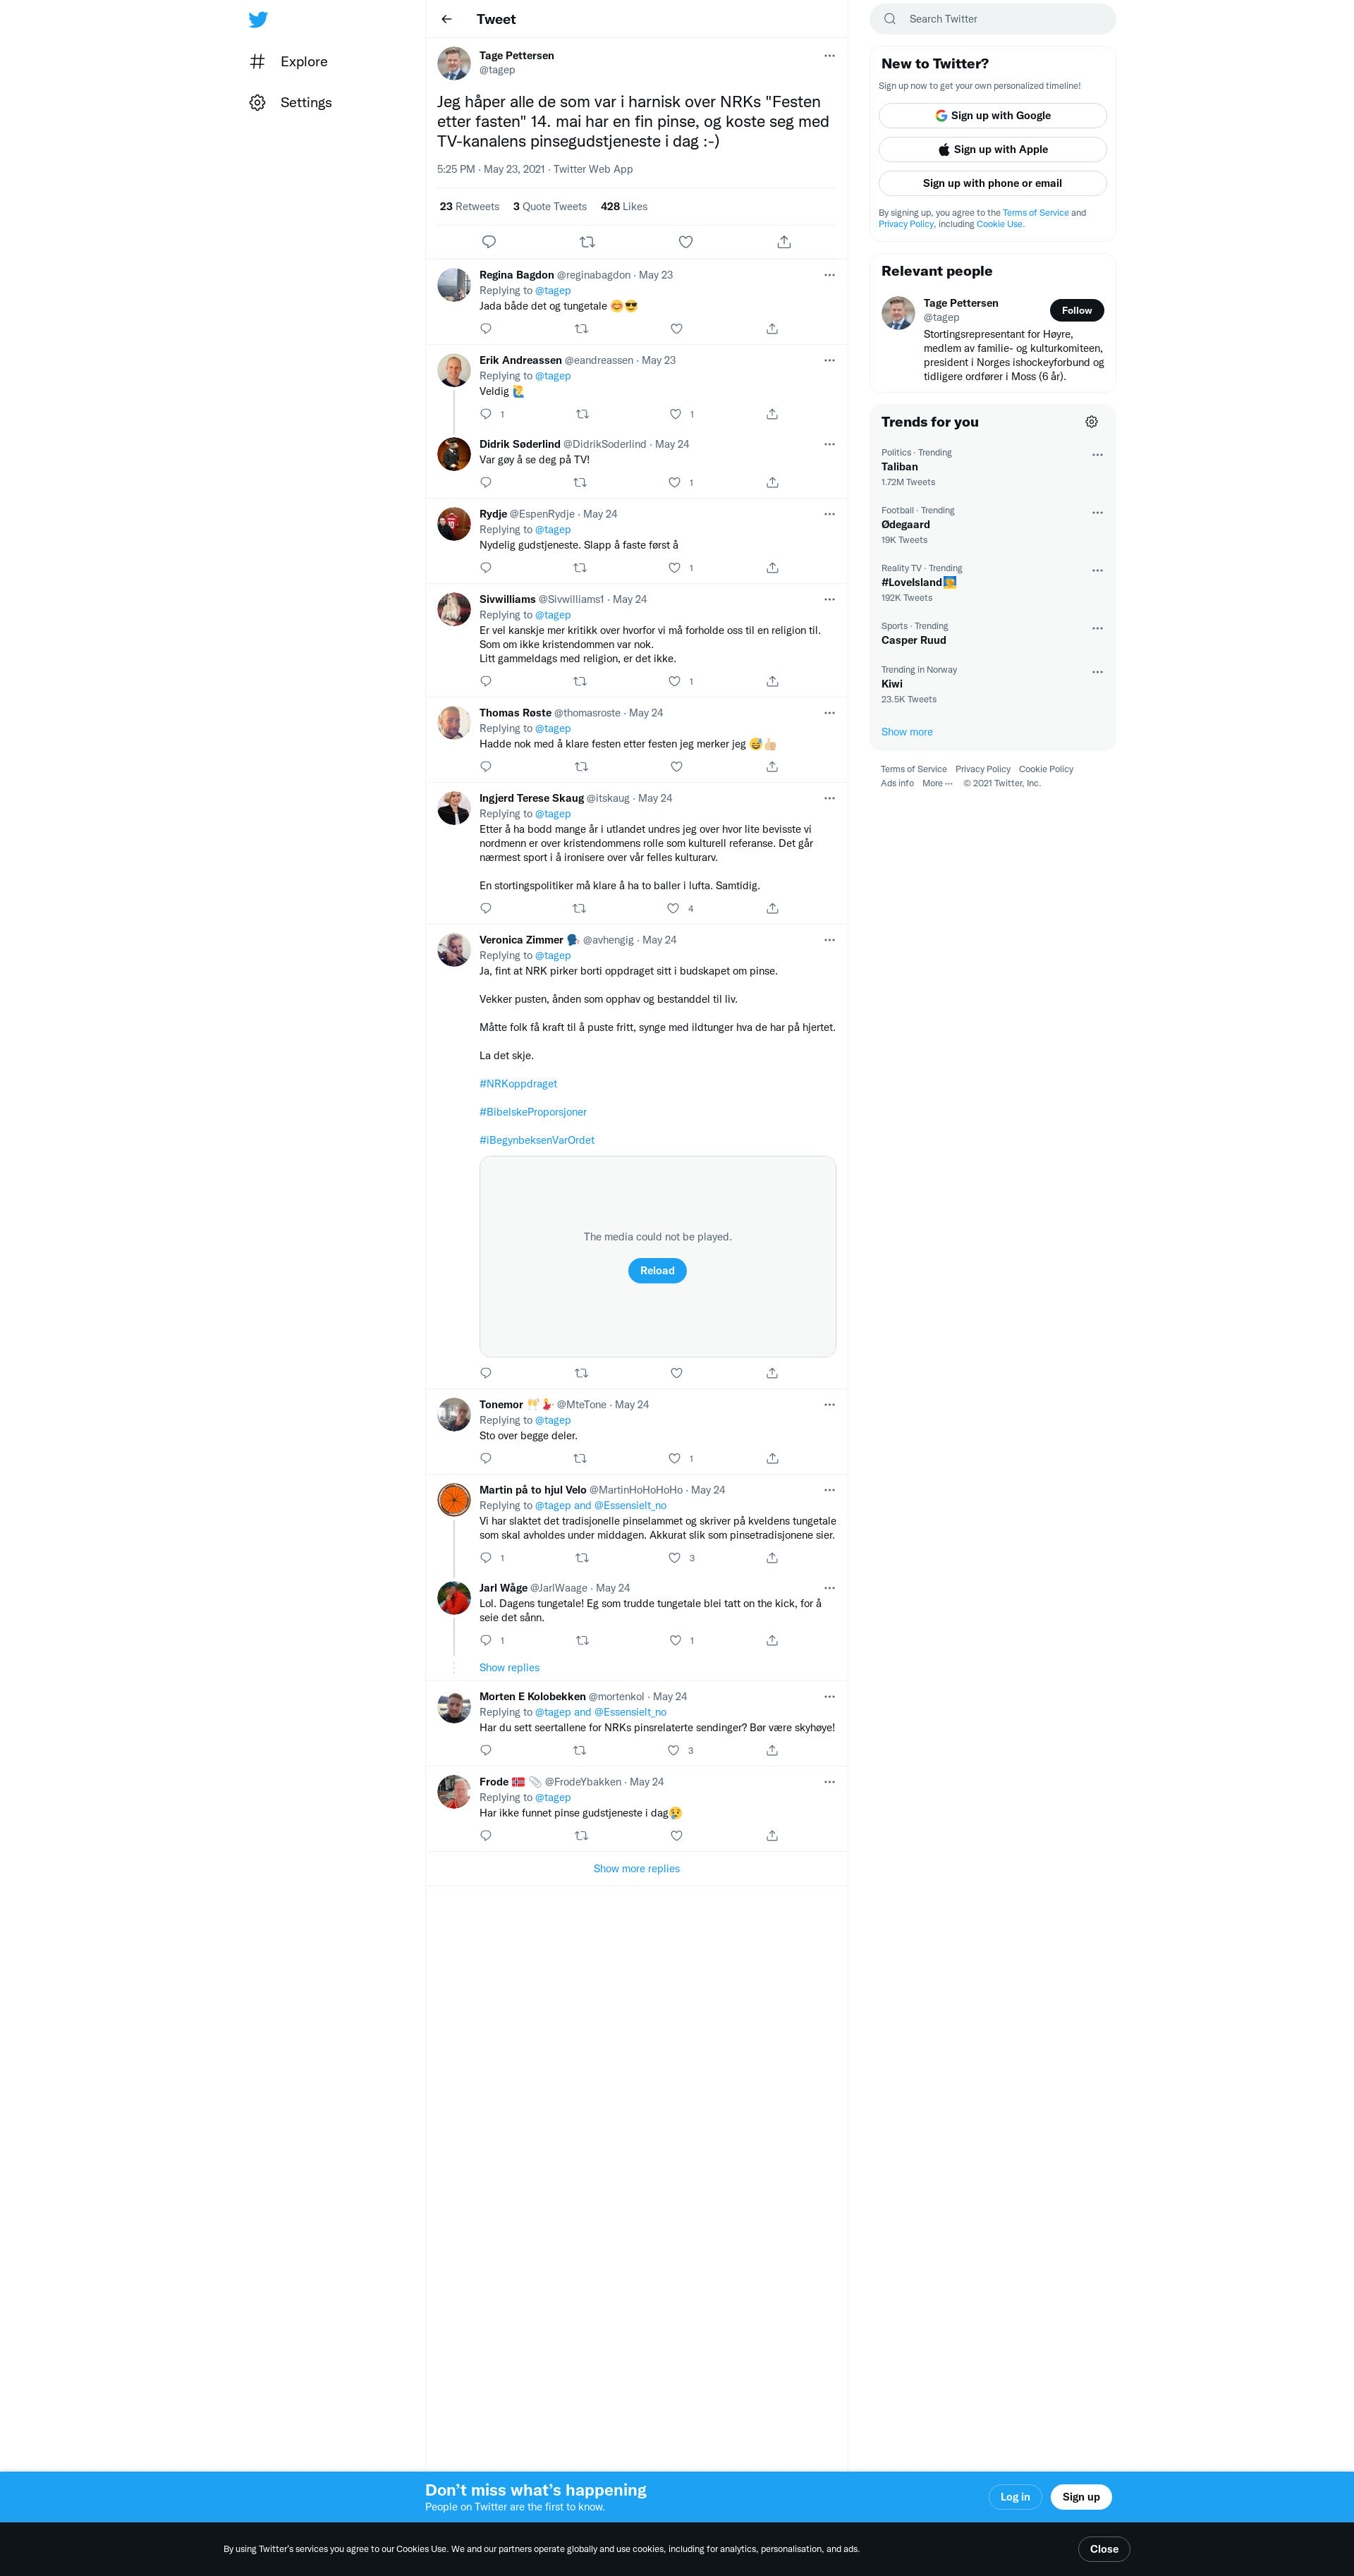Like Ingjerd Terese Skaug's reply

click(673, 908)
